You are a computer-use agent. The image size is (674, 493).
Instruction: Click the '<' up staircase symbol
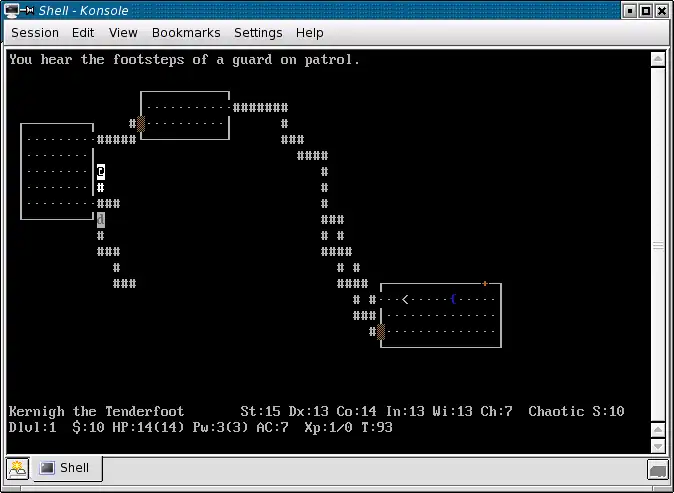[405, 299]
